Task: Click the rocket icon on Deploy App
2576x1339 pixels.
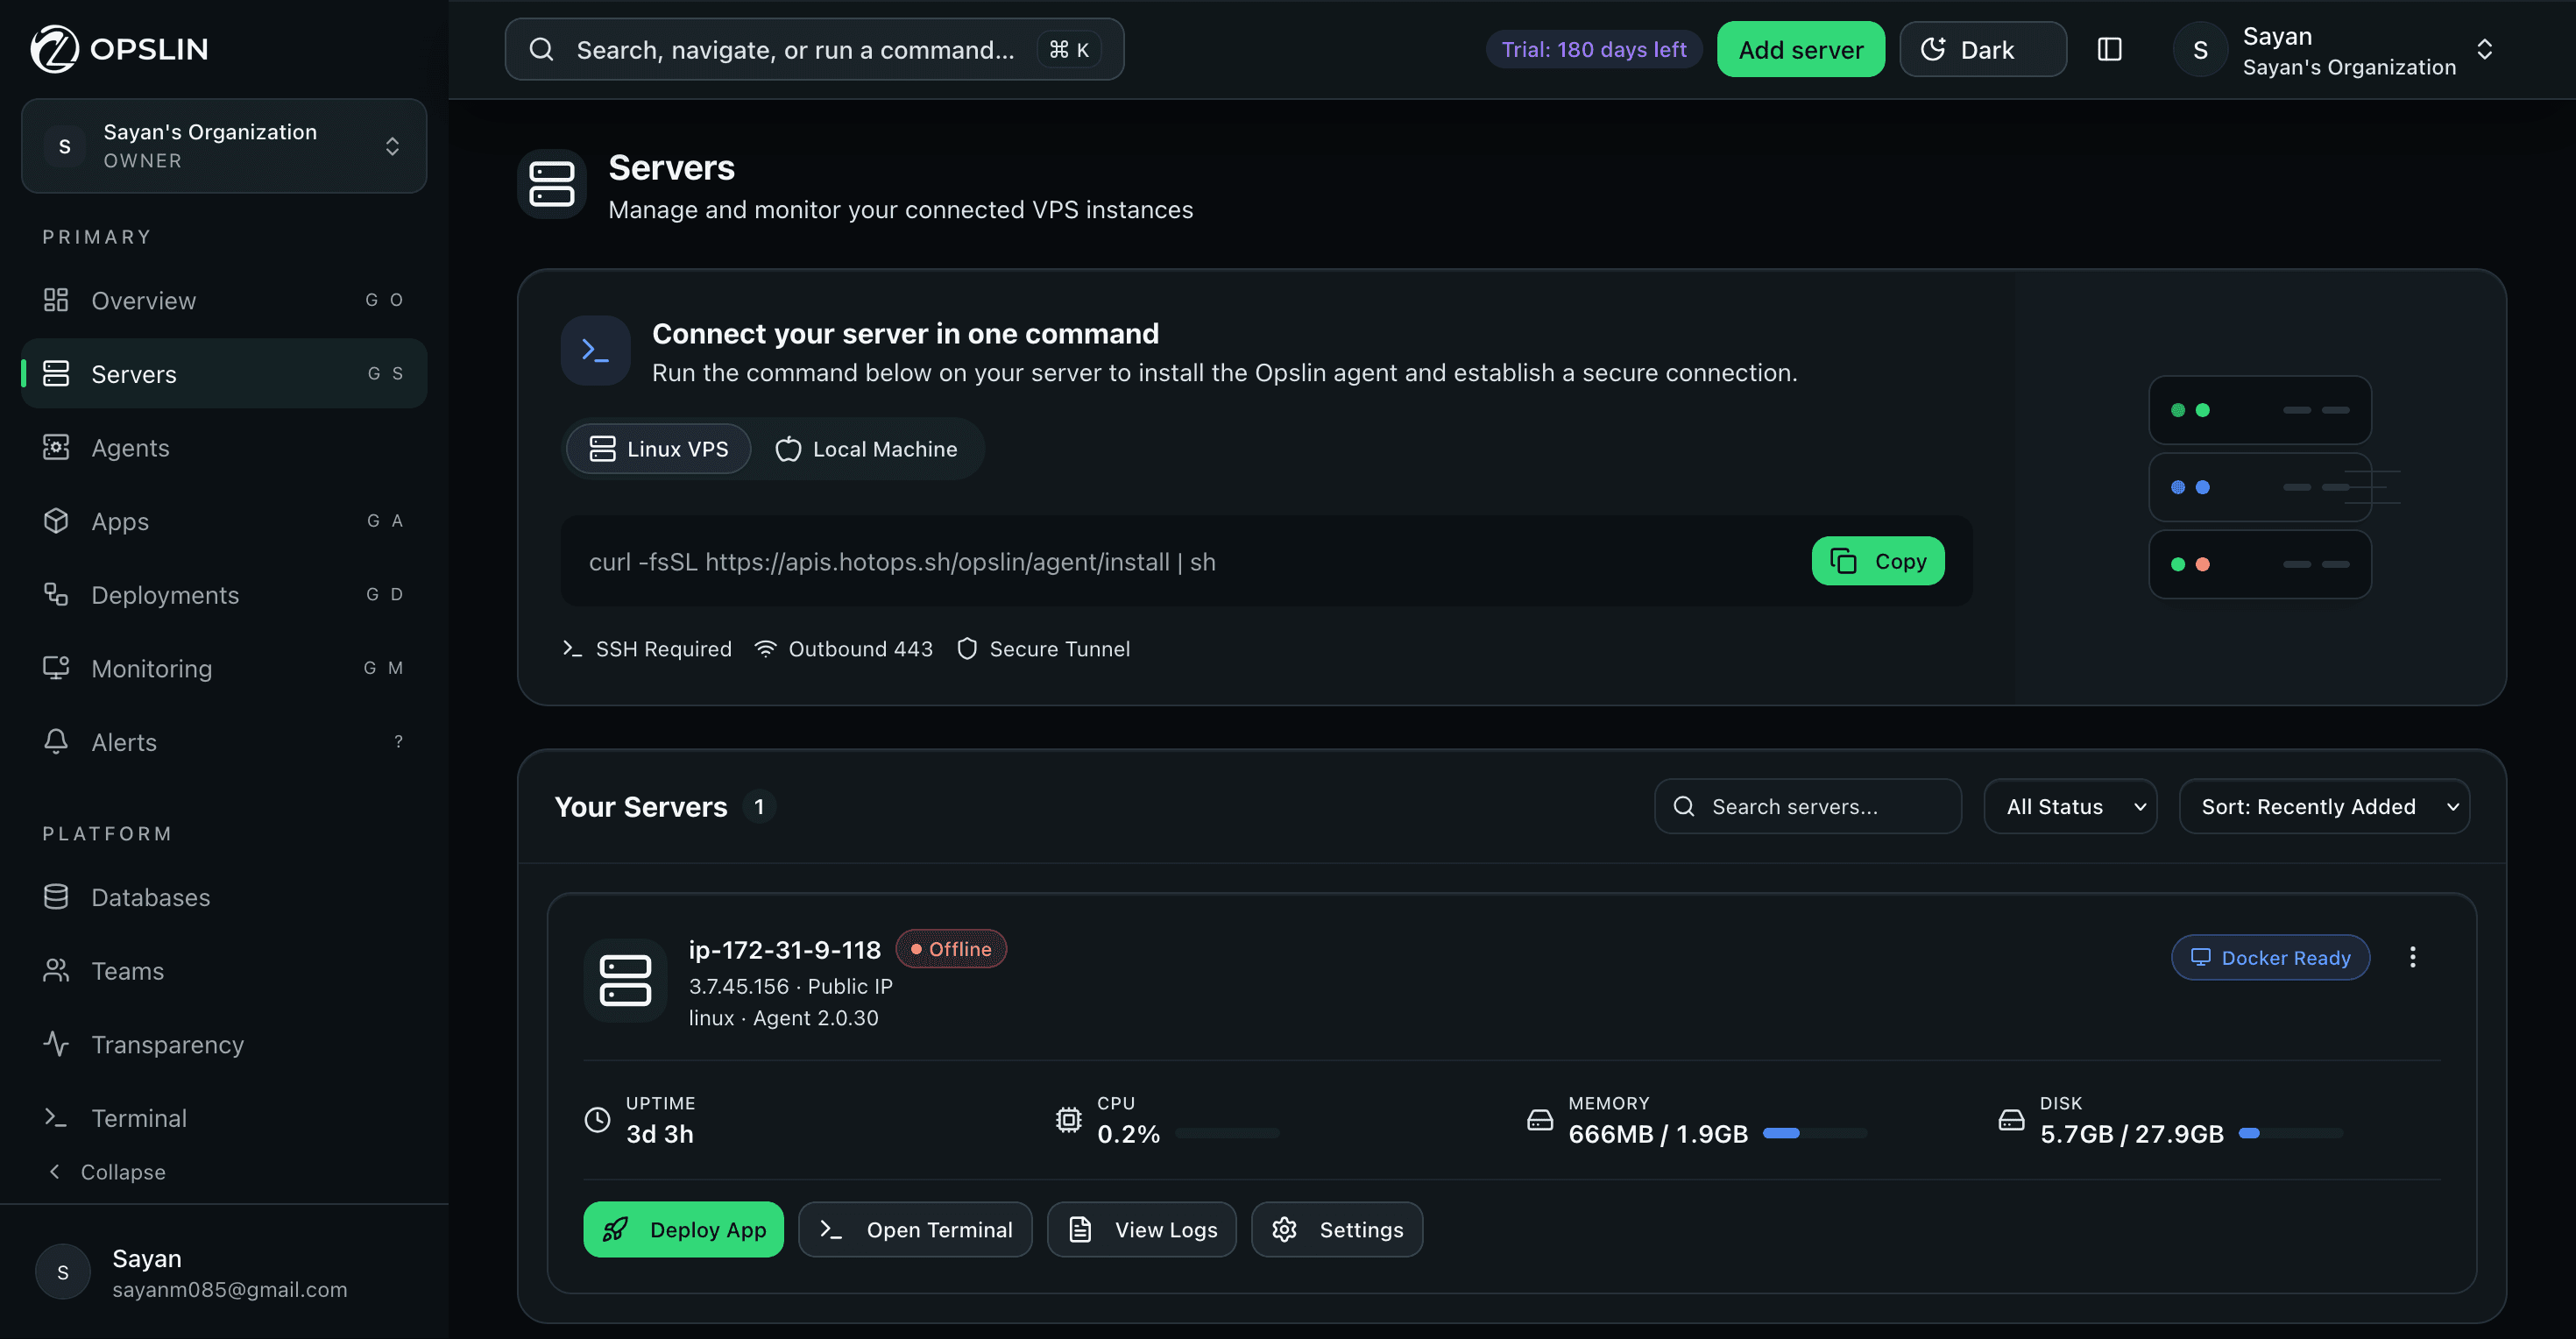Action: tap(615, 1229)
